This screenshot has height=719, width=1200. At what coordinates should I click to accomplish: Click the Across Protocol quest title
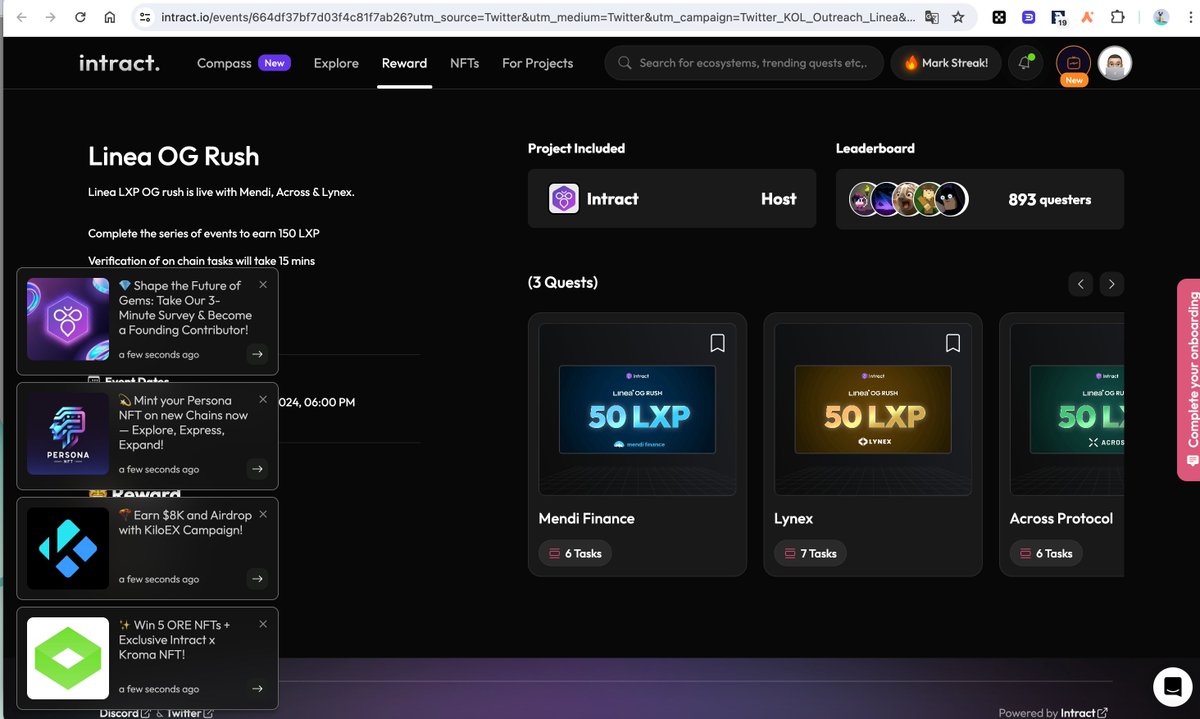[x=1061, y=518]
